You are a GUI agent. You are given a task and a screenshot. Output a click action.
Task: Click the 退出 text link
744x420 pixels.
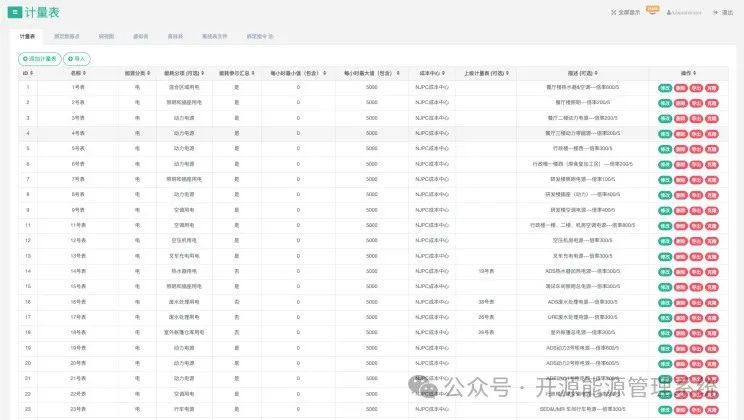point(727,12)
